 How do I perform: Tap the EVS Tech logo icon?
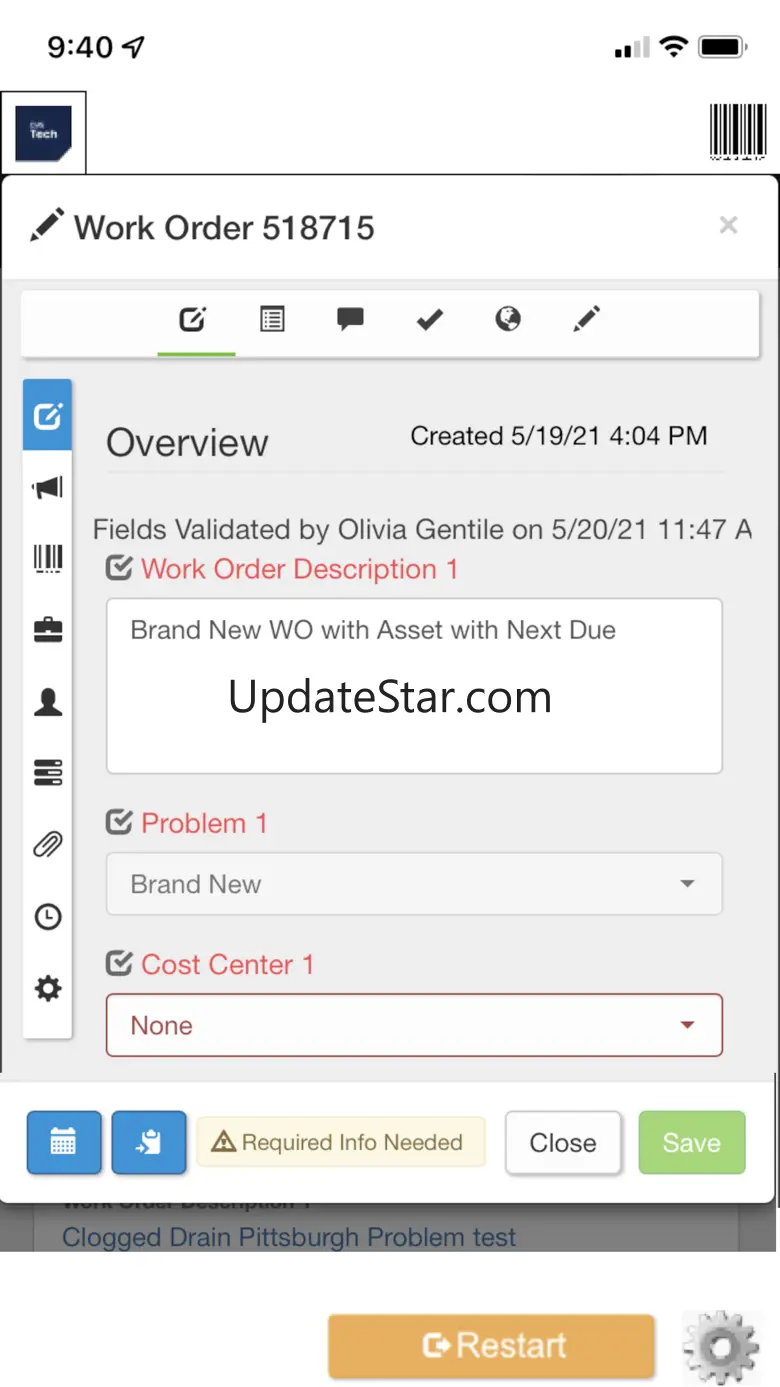[x=43, y=133]
